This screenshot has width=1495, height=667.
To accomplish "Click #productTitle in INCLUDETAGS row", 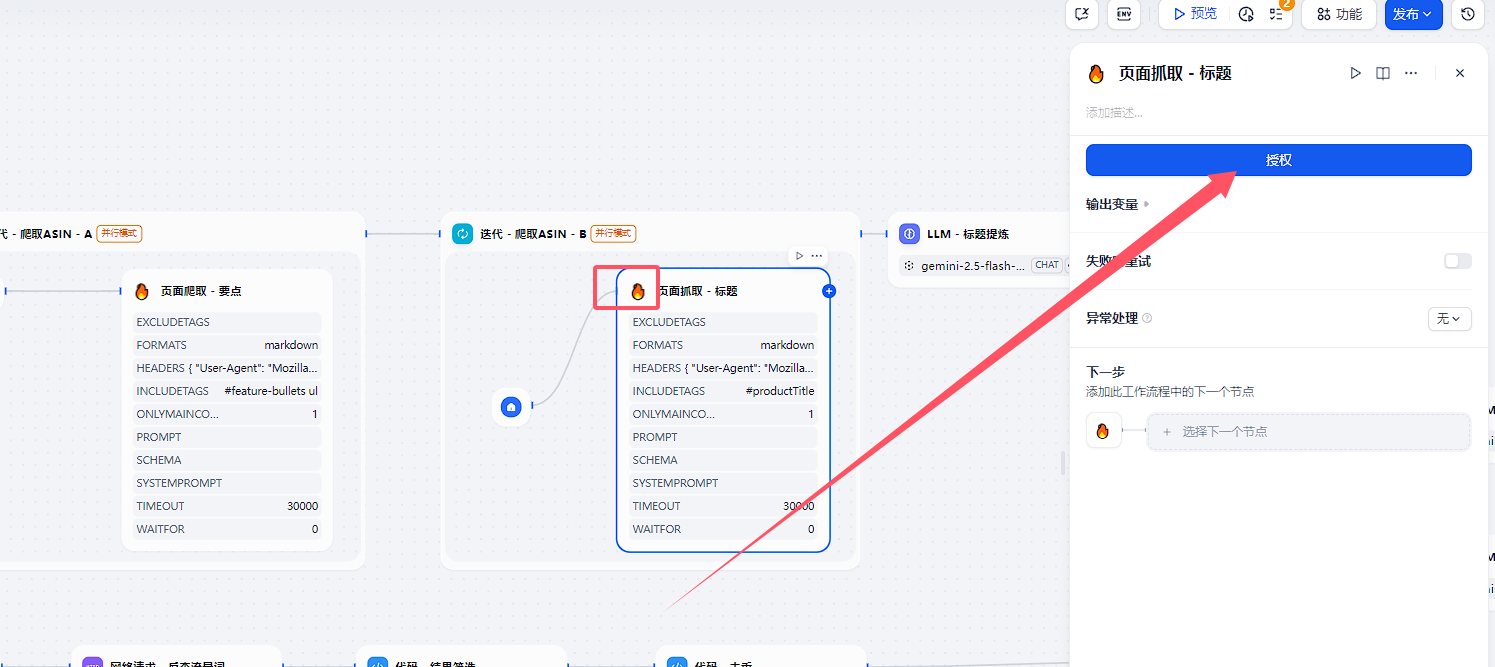I will tap(780, 391).
